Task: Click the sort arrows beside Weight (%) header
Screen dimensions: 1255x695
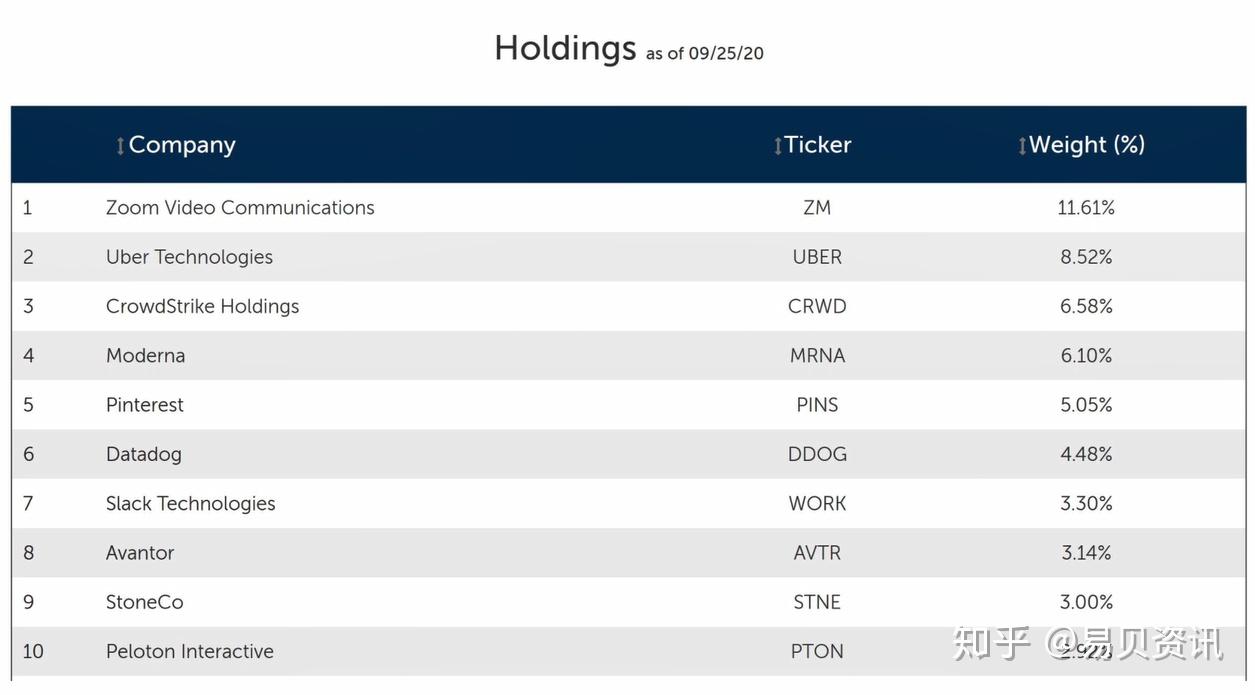Action: (x=1021, y=145)
